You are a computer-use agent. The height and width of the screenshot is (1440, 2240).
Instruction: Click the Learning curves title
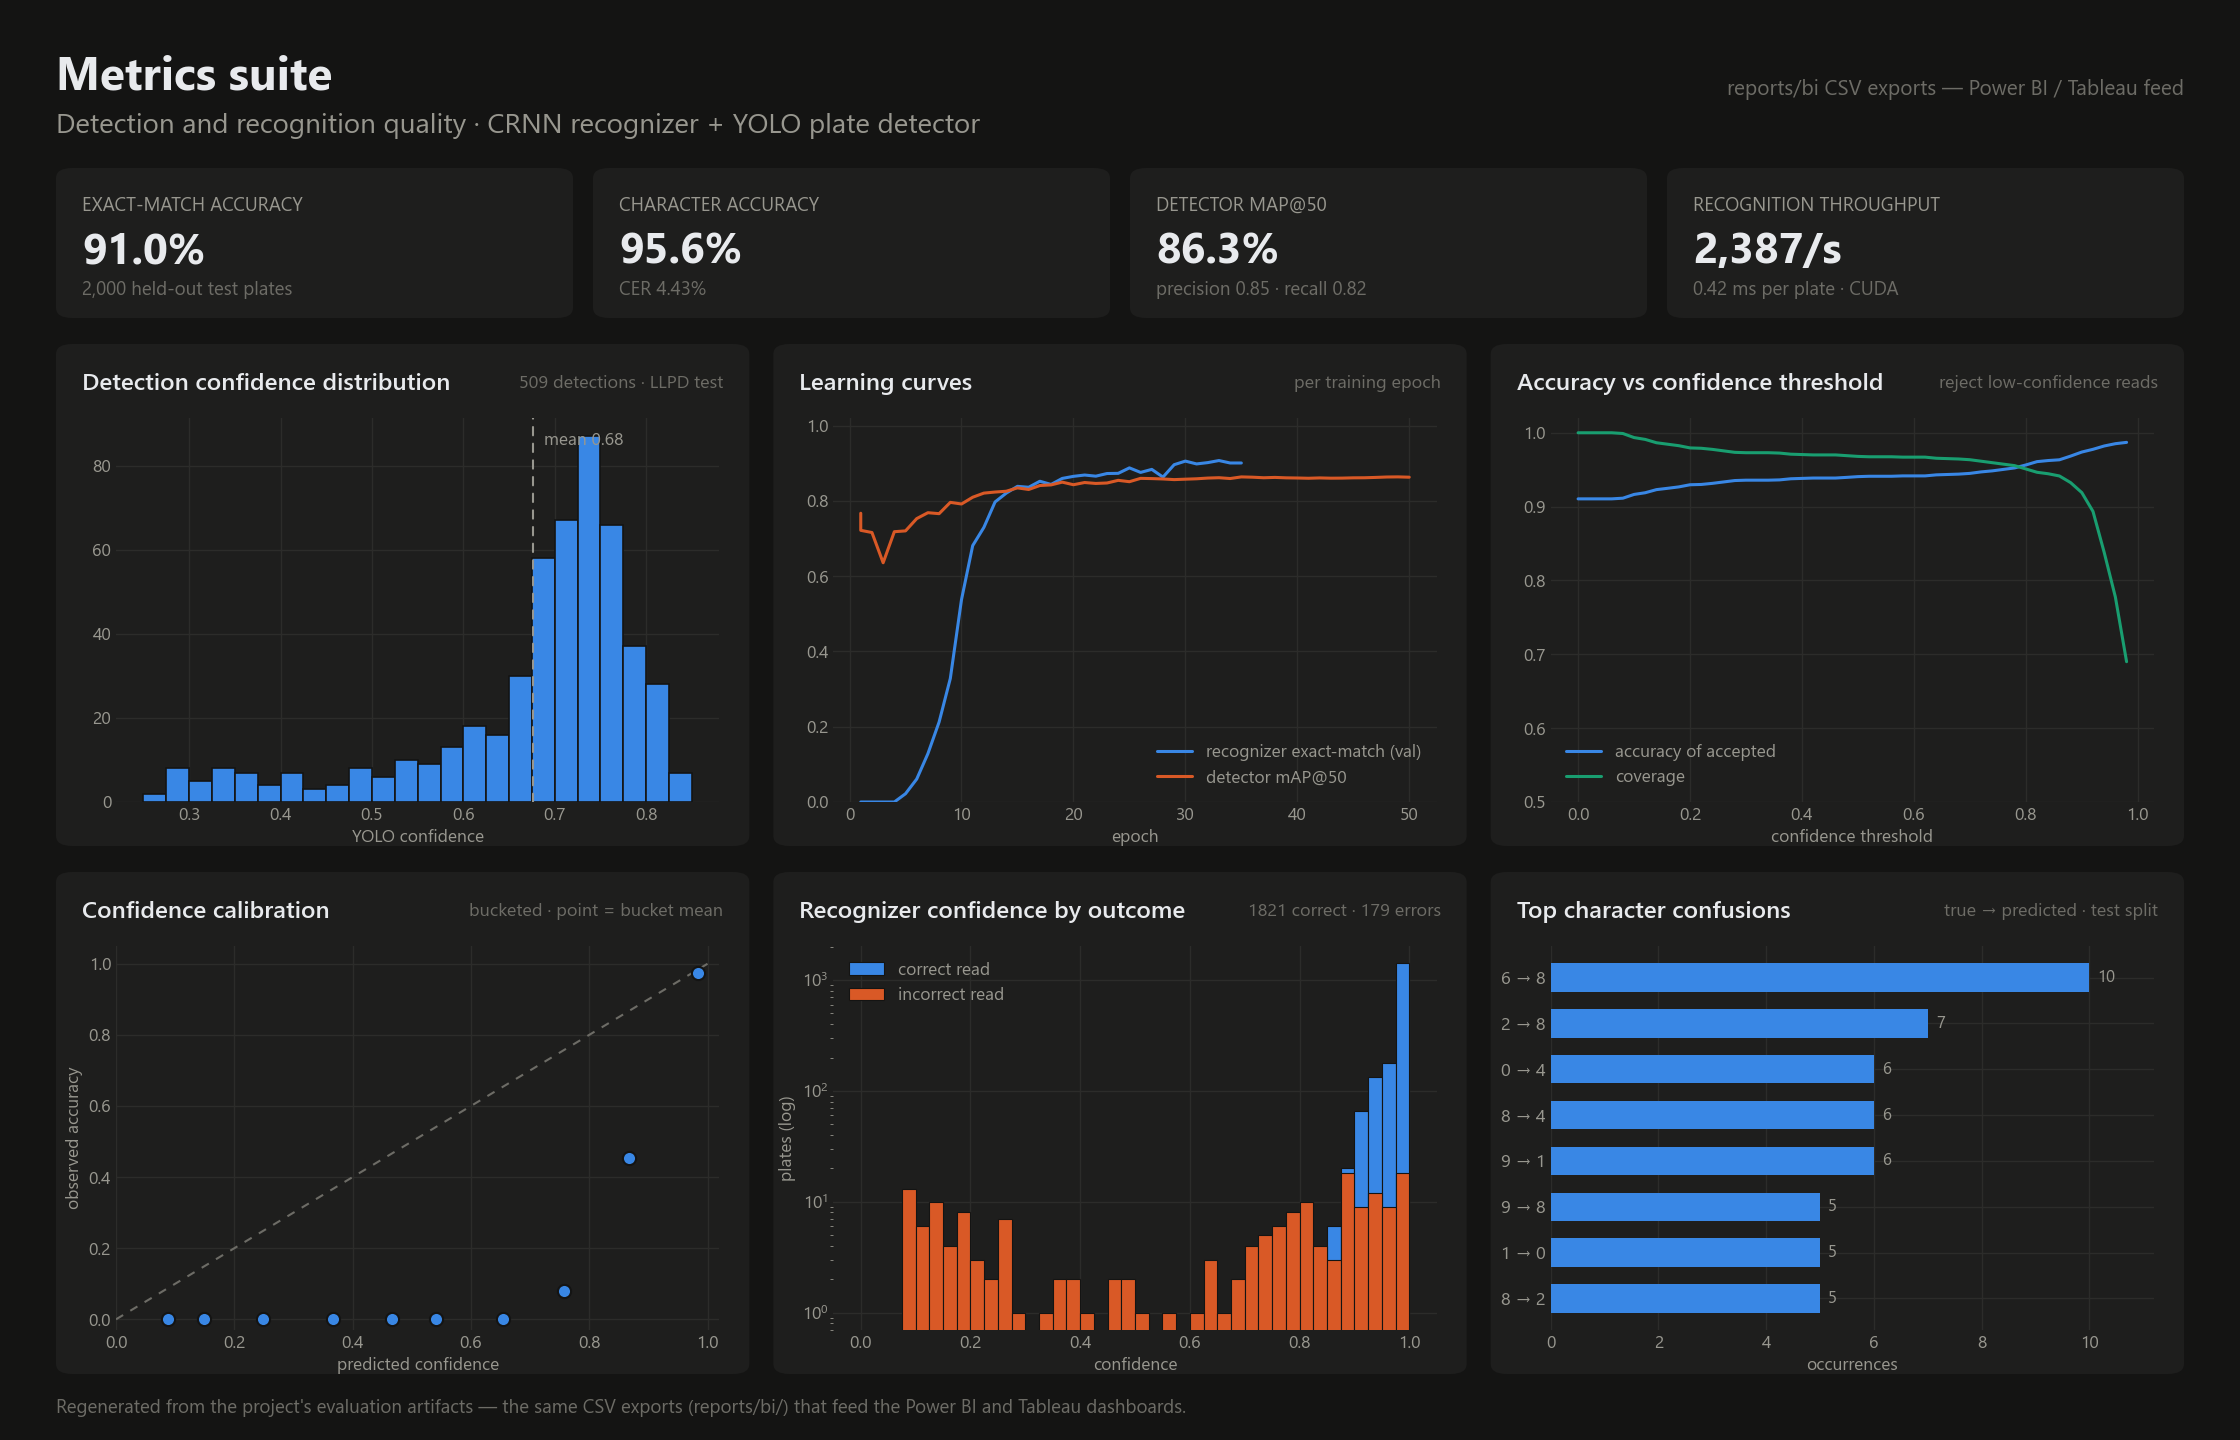coord(885,382)
